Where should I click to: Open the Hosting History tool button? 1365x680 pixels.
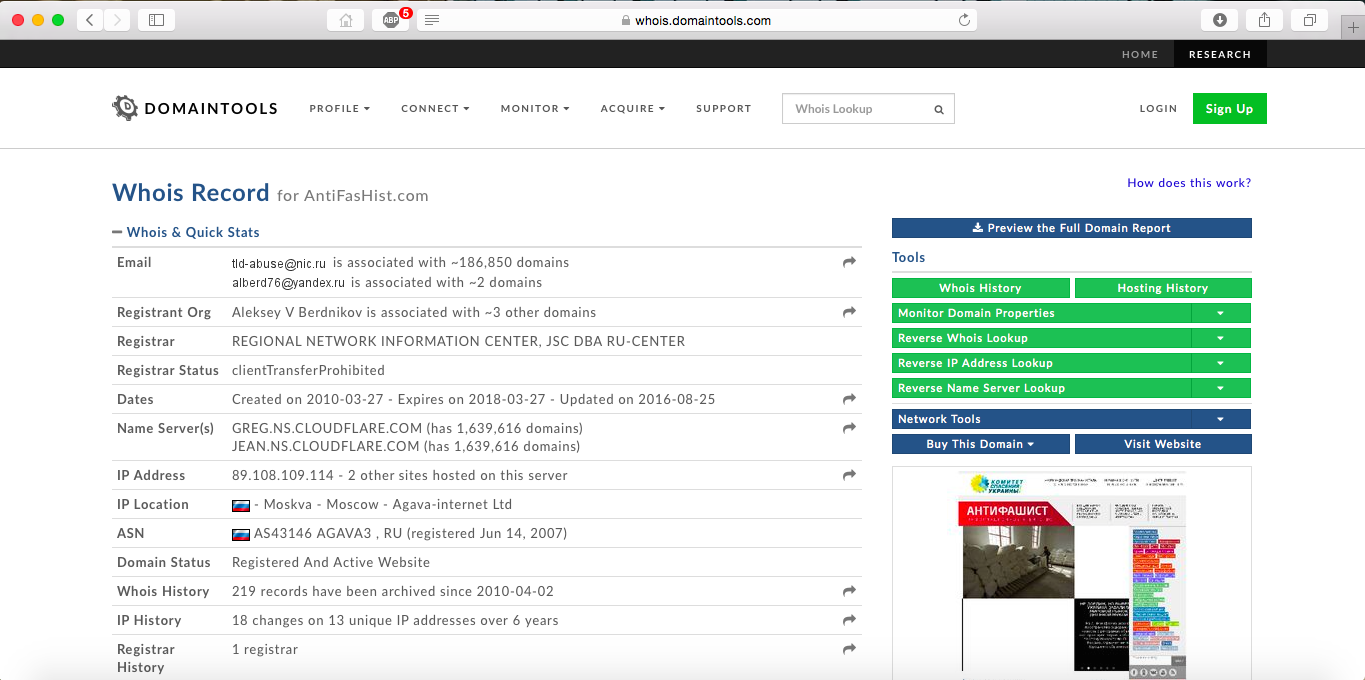coord(1163,288)
